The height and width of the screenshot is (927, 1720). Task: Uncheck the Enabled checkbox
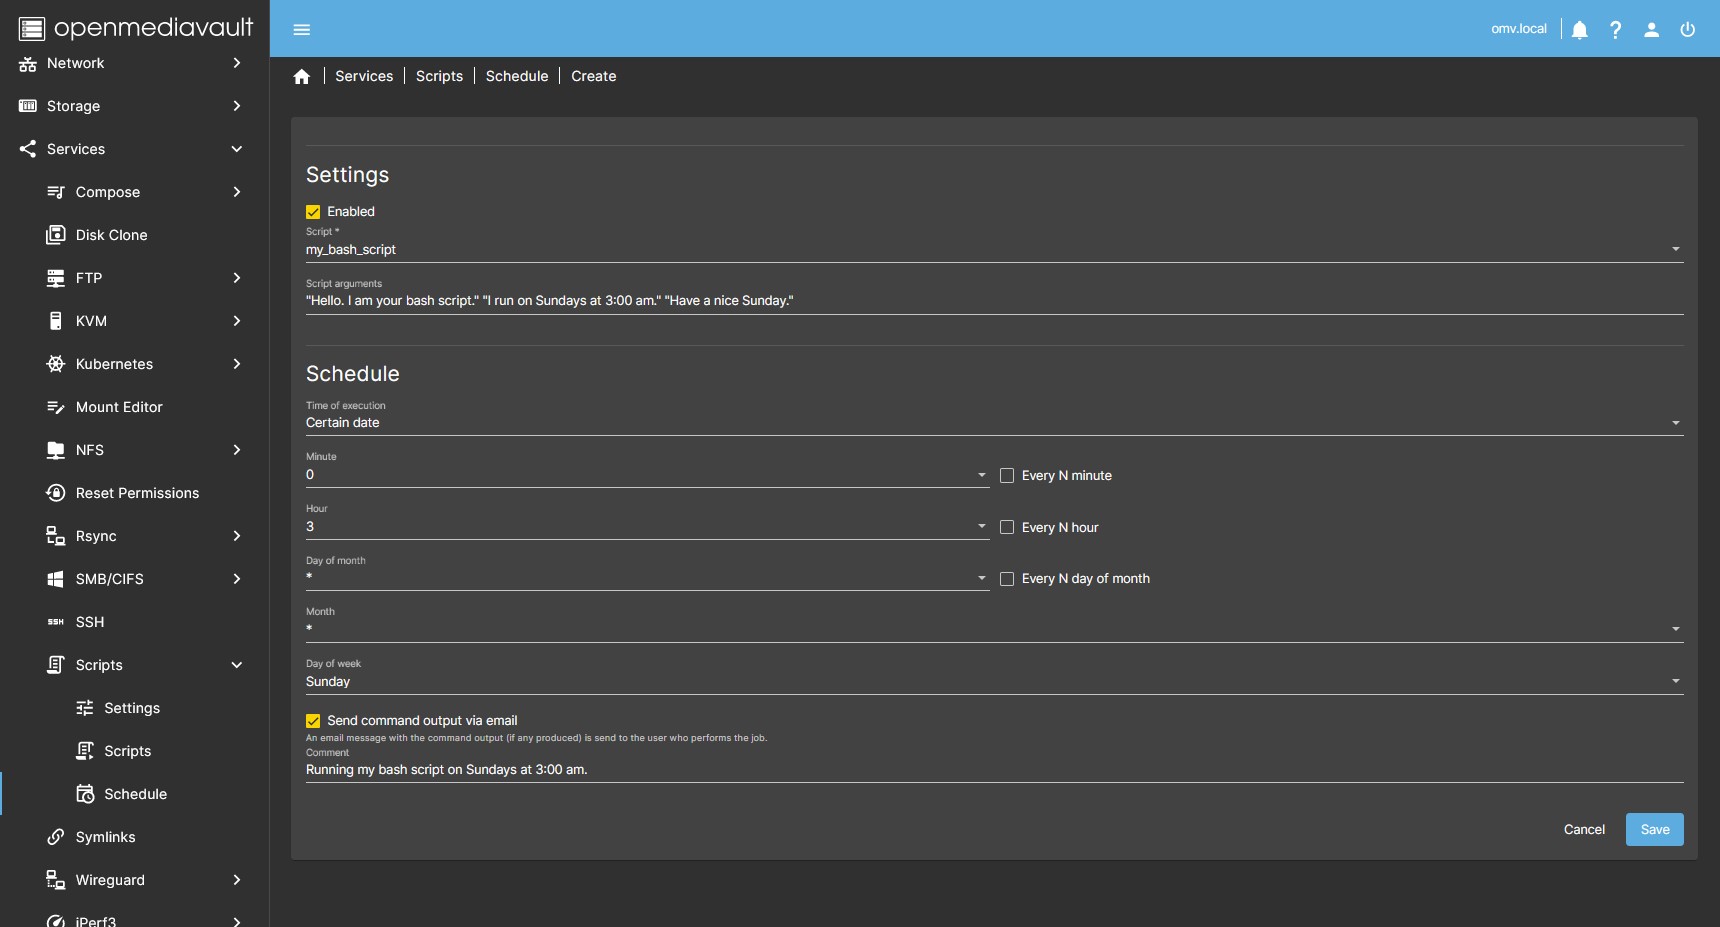point(313,212)
